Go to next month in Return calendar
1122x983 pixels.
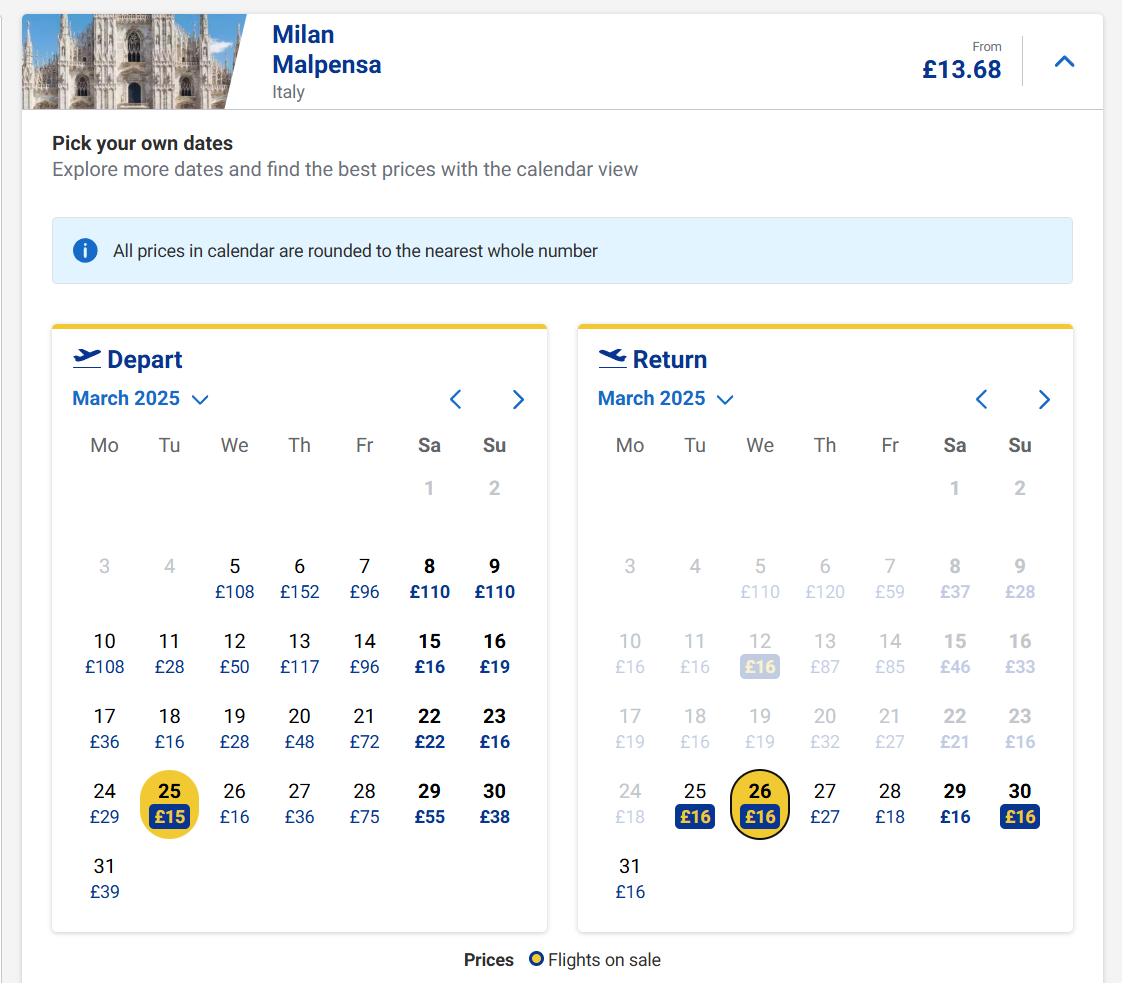[1045, 399]
